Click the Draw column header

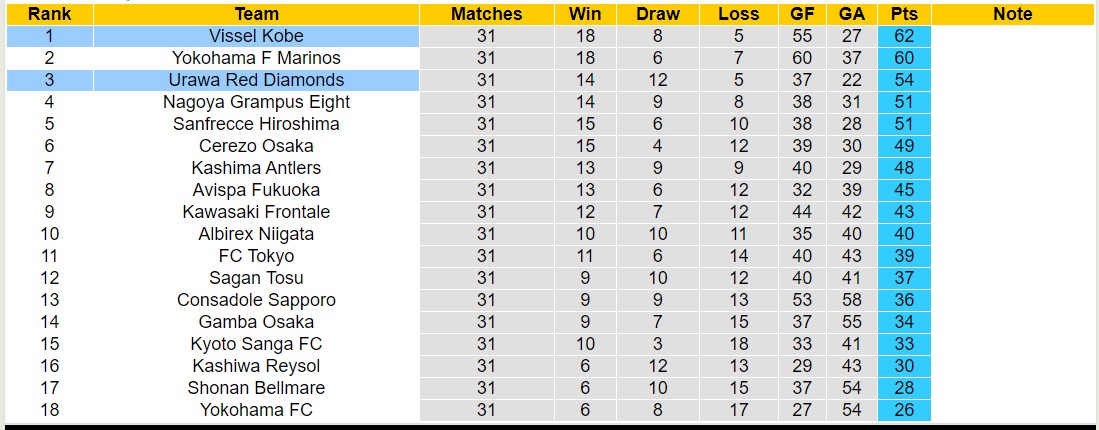coord(657,14)
